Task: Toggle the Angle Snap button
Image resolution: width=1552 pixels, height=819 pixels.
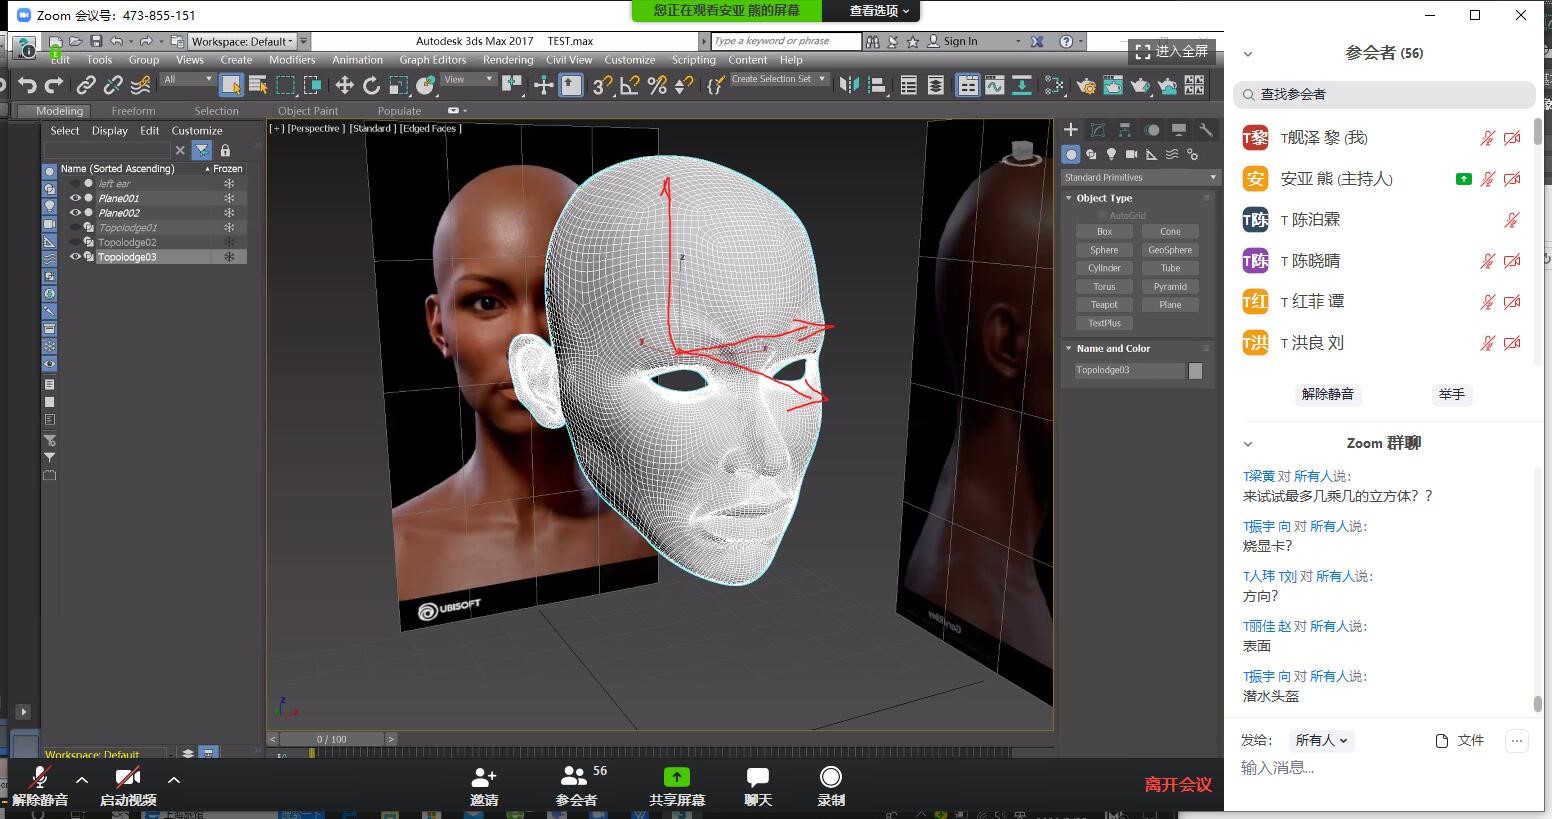Action: 629,86
